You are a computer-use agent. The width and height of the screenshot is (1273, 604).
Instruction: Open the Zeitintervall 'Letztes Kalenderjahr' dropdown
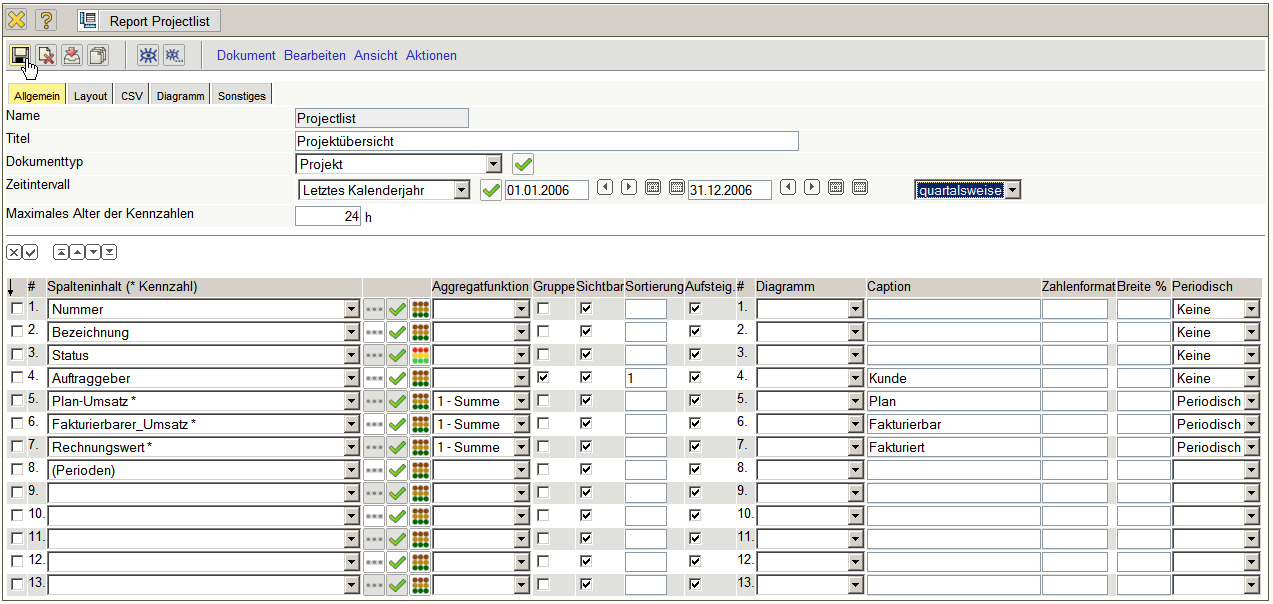(461, 190)
